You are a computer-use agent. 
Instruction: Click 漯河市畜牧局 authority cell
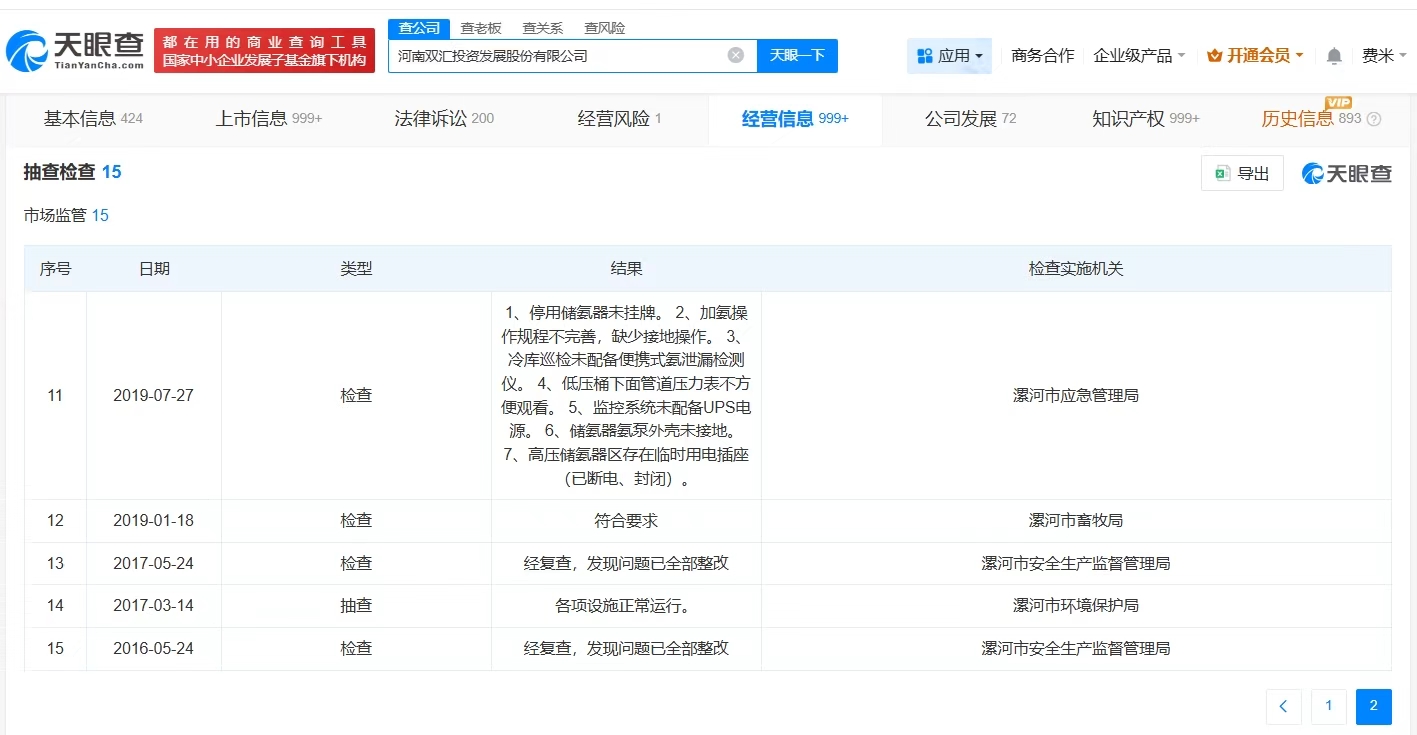pos(1076,521)
